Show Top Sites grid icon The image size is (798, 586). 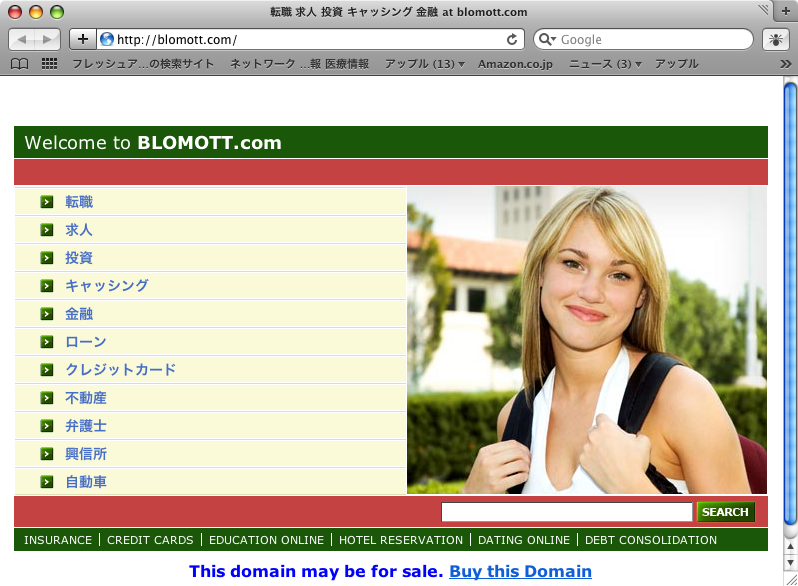click(49, 64)
